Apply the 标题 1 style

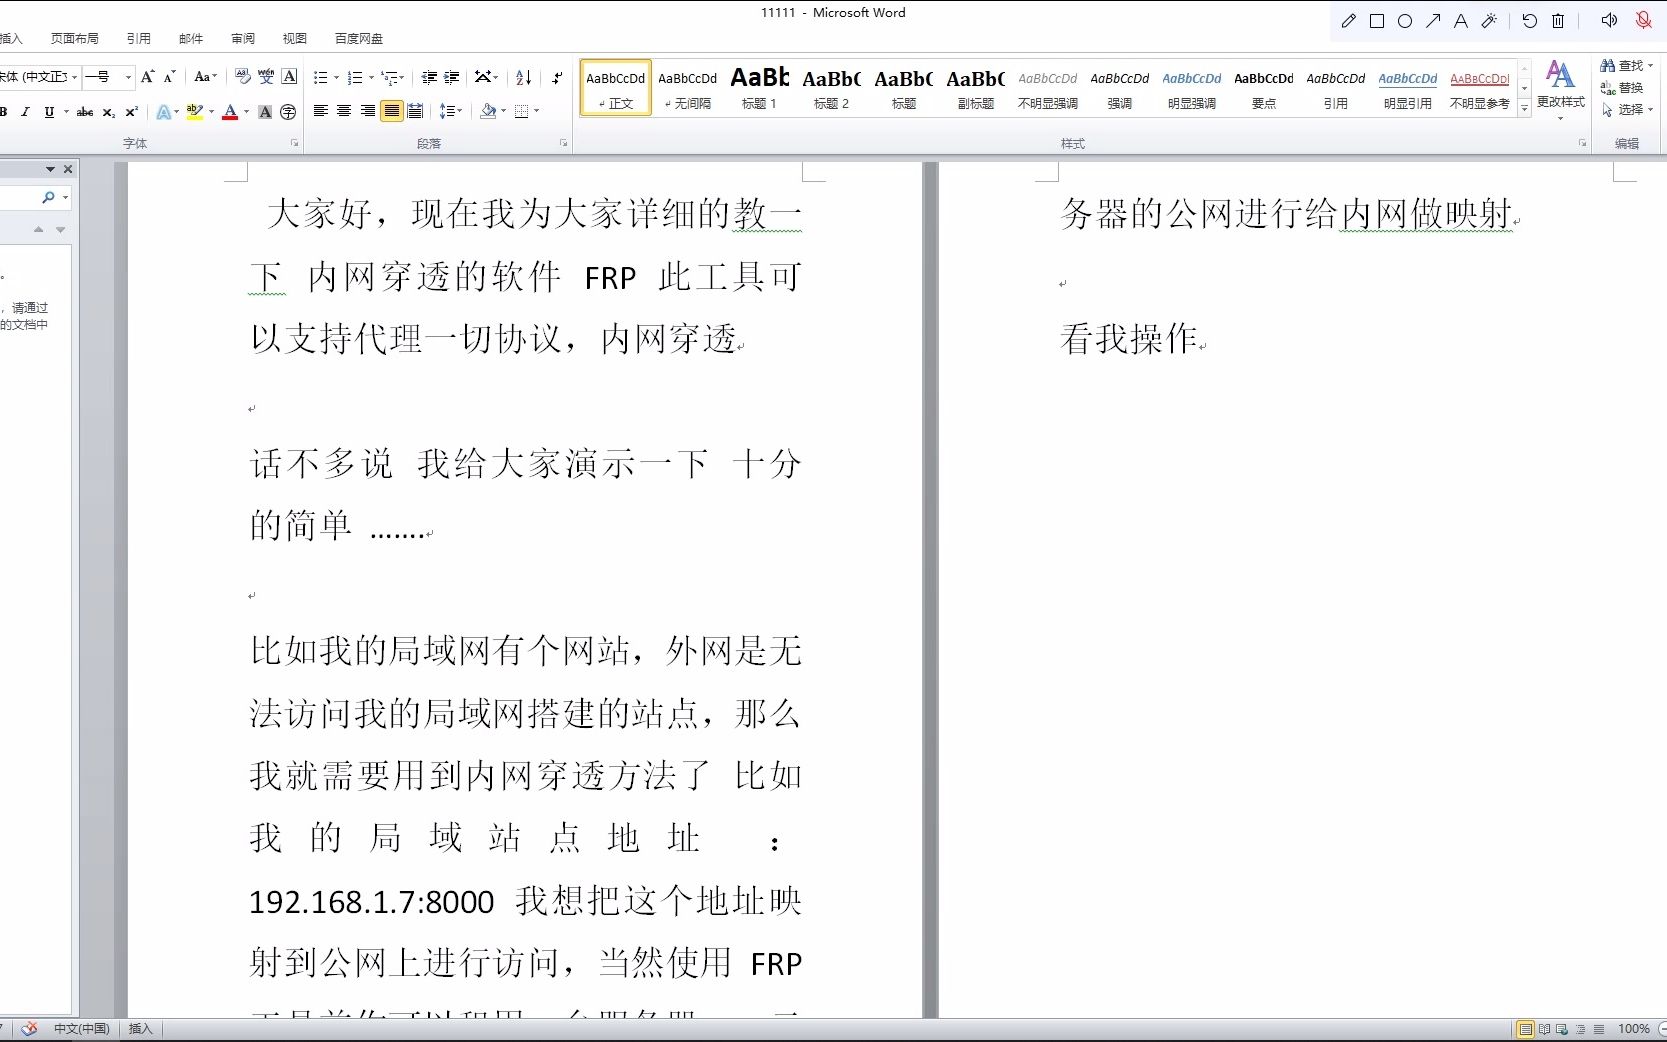[760, 88]
